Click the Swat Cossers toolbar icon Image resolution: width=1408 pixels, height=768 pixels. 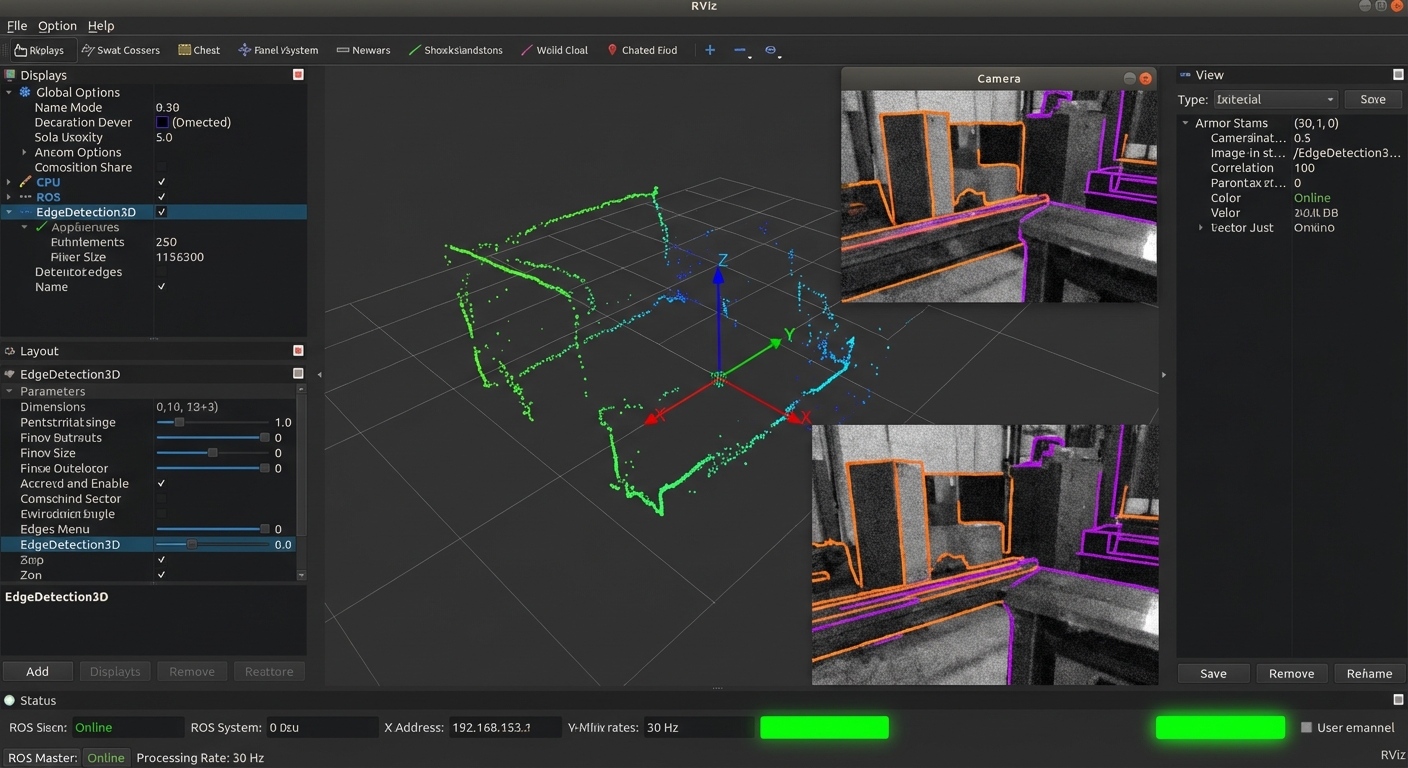point(88,50)
